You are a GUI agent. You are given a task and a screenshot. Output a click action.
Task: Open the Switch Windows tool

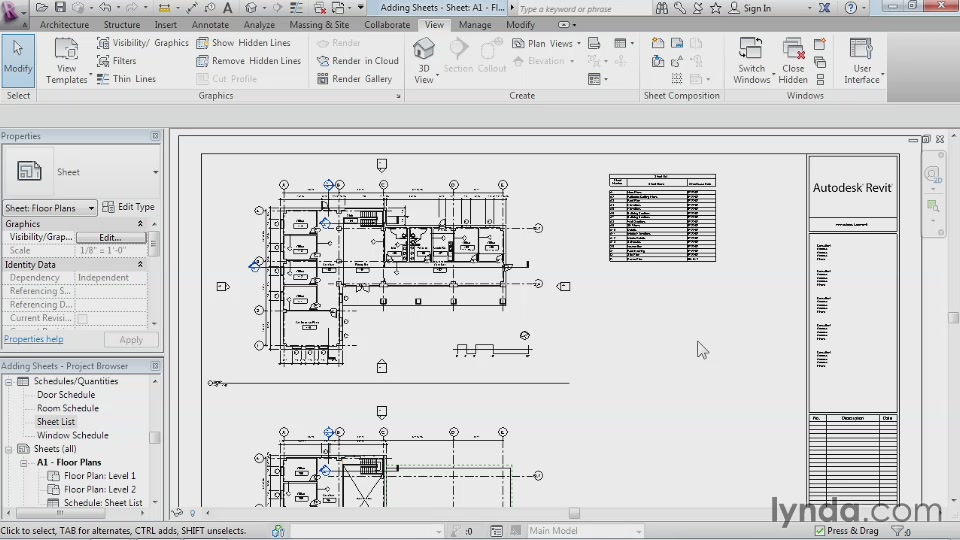point(751,60)
